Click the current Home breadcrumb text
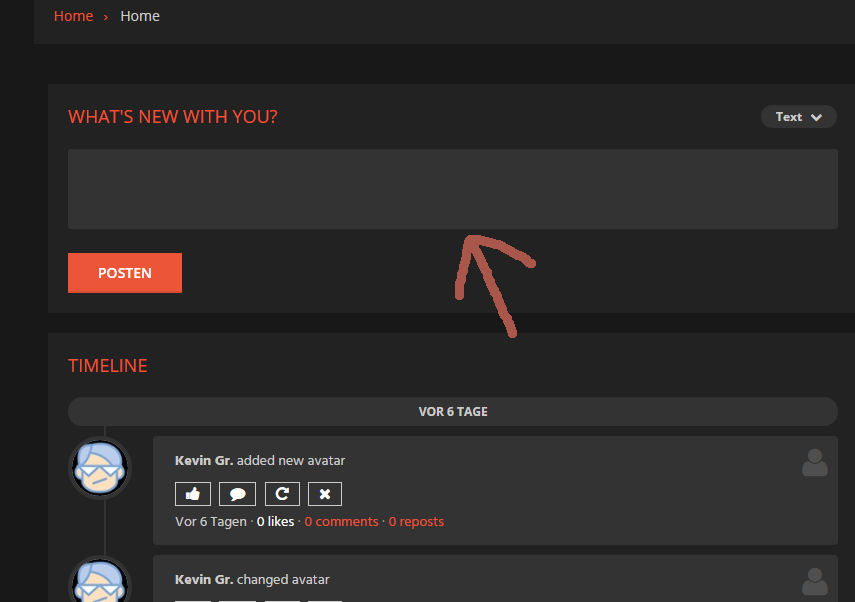Image resolution: width=855 pixels, height=602 pixels. (140, 16)
